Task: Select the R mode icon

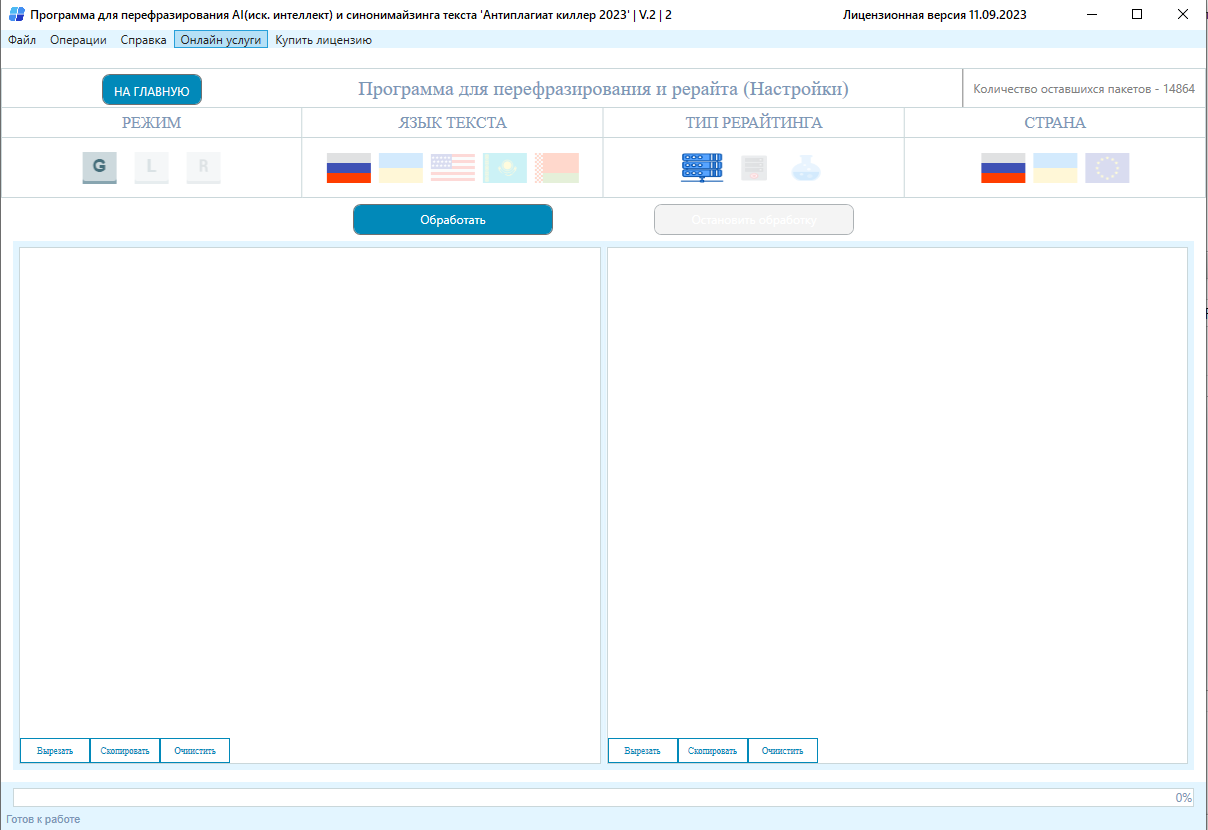Action: point(203,167)
